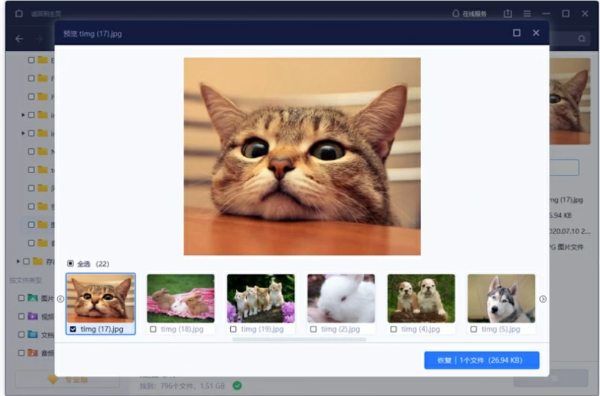Screen dimensions: 600x396
Task: Expand the fifth folder tree arrow
Action: tap(23, 133)
